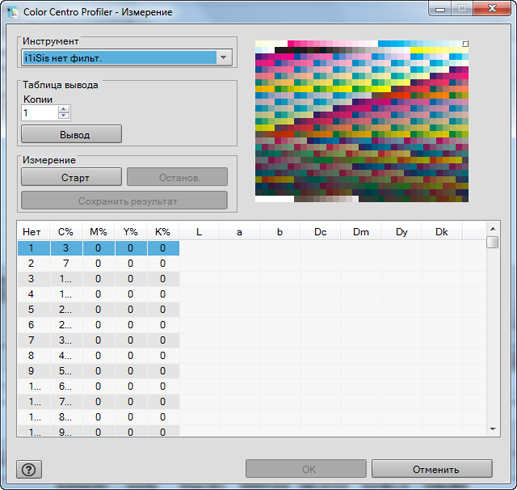Click the Color Centro Profiler title bar icon
This screenshot has height=490, width=517.
point(12,12)
